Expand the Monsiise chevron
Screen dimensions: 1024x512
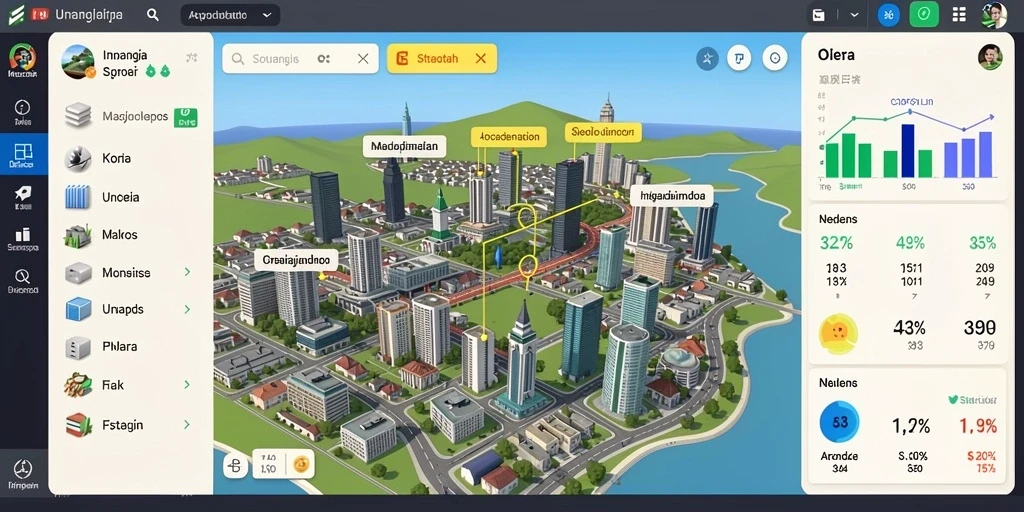click(187, 272)
